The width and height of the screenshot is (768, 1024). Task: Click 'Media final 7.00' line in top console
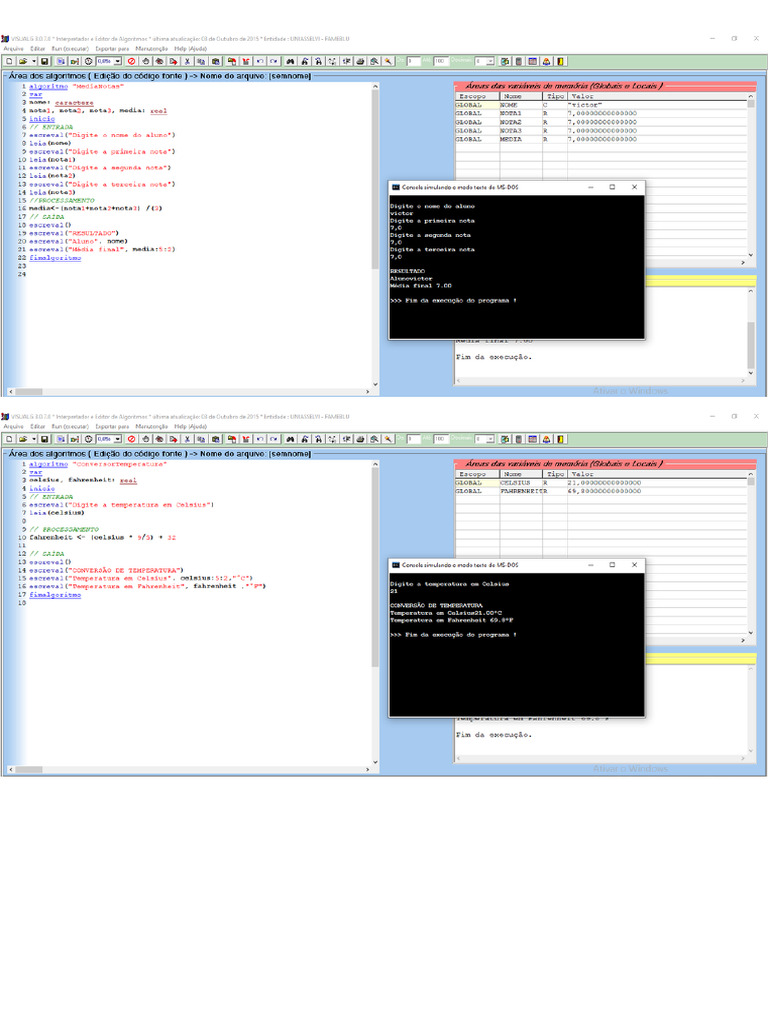421,285
